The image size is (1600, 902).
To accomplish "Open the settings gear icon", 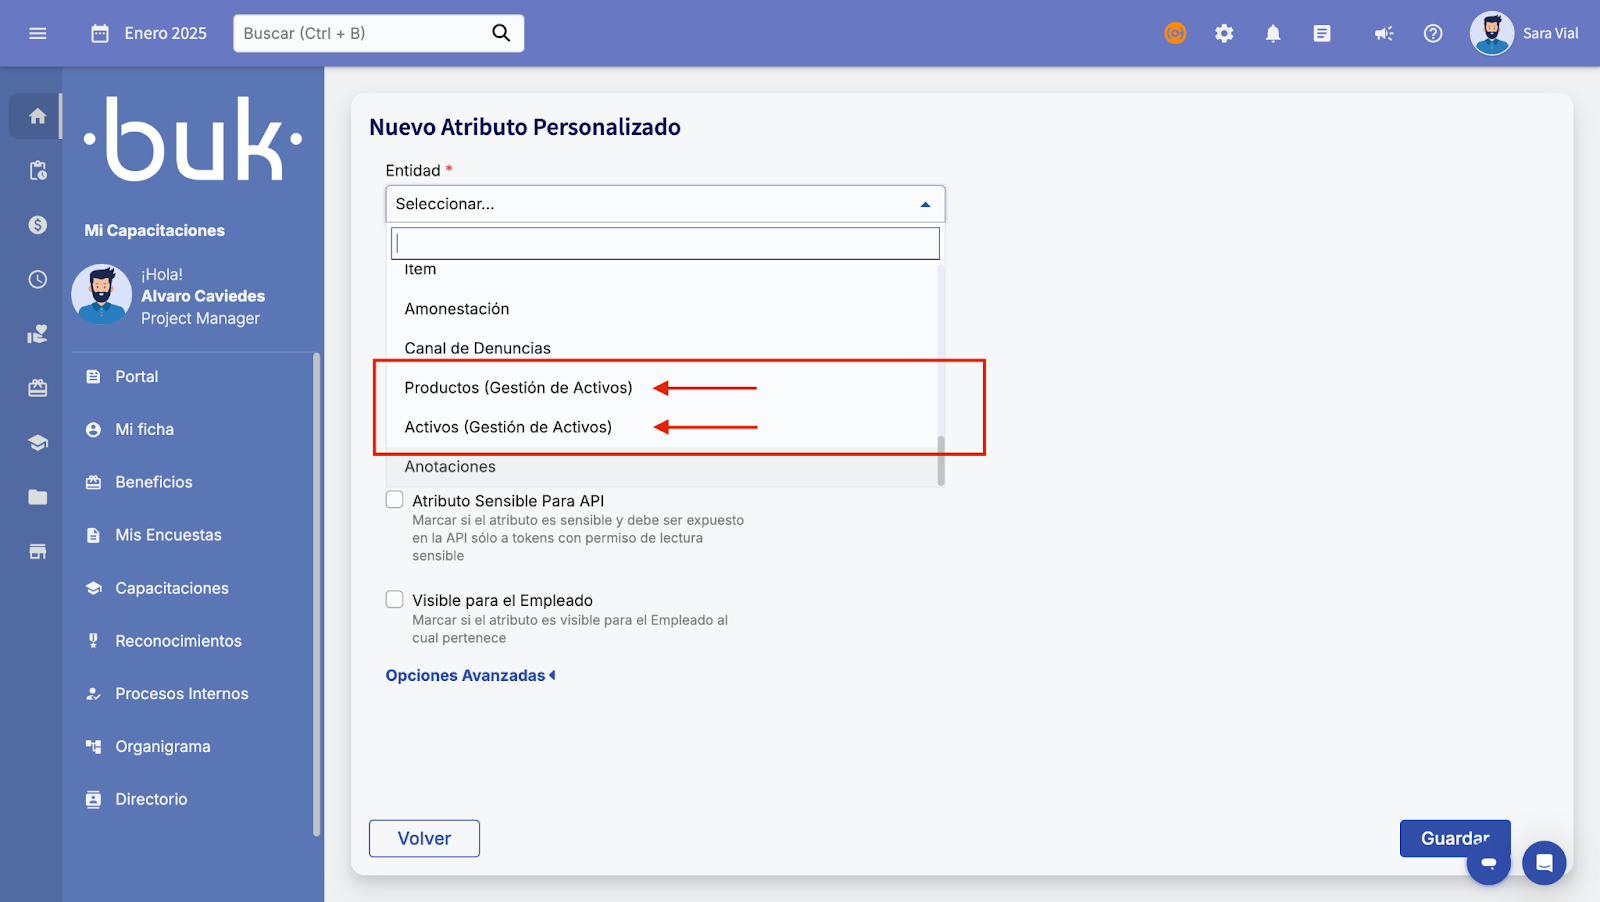I will (1224, 34).
